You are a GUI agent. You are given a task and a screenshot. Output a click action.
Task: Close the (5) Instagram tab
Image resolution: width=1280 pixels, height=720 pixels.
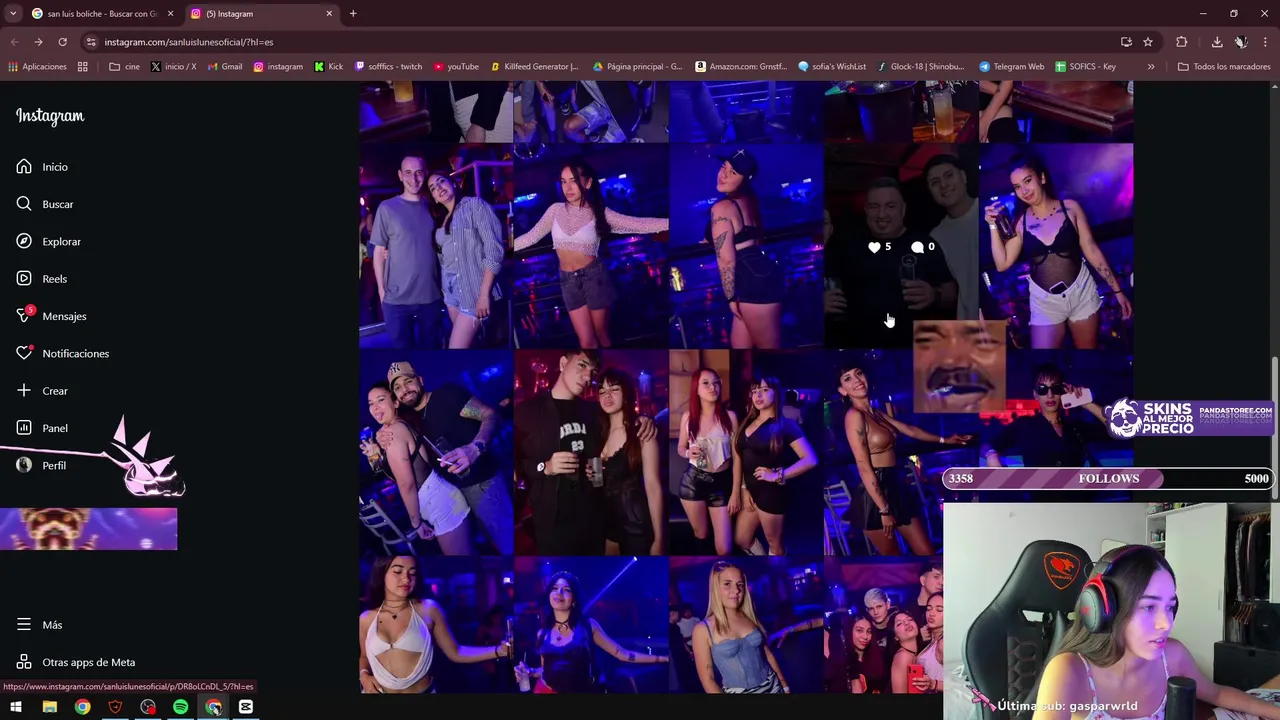tap(329, 14)
